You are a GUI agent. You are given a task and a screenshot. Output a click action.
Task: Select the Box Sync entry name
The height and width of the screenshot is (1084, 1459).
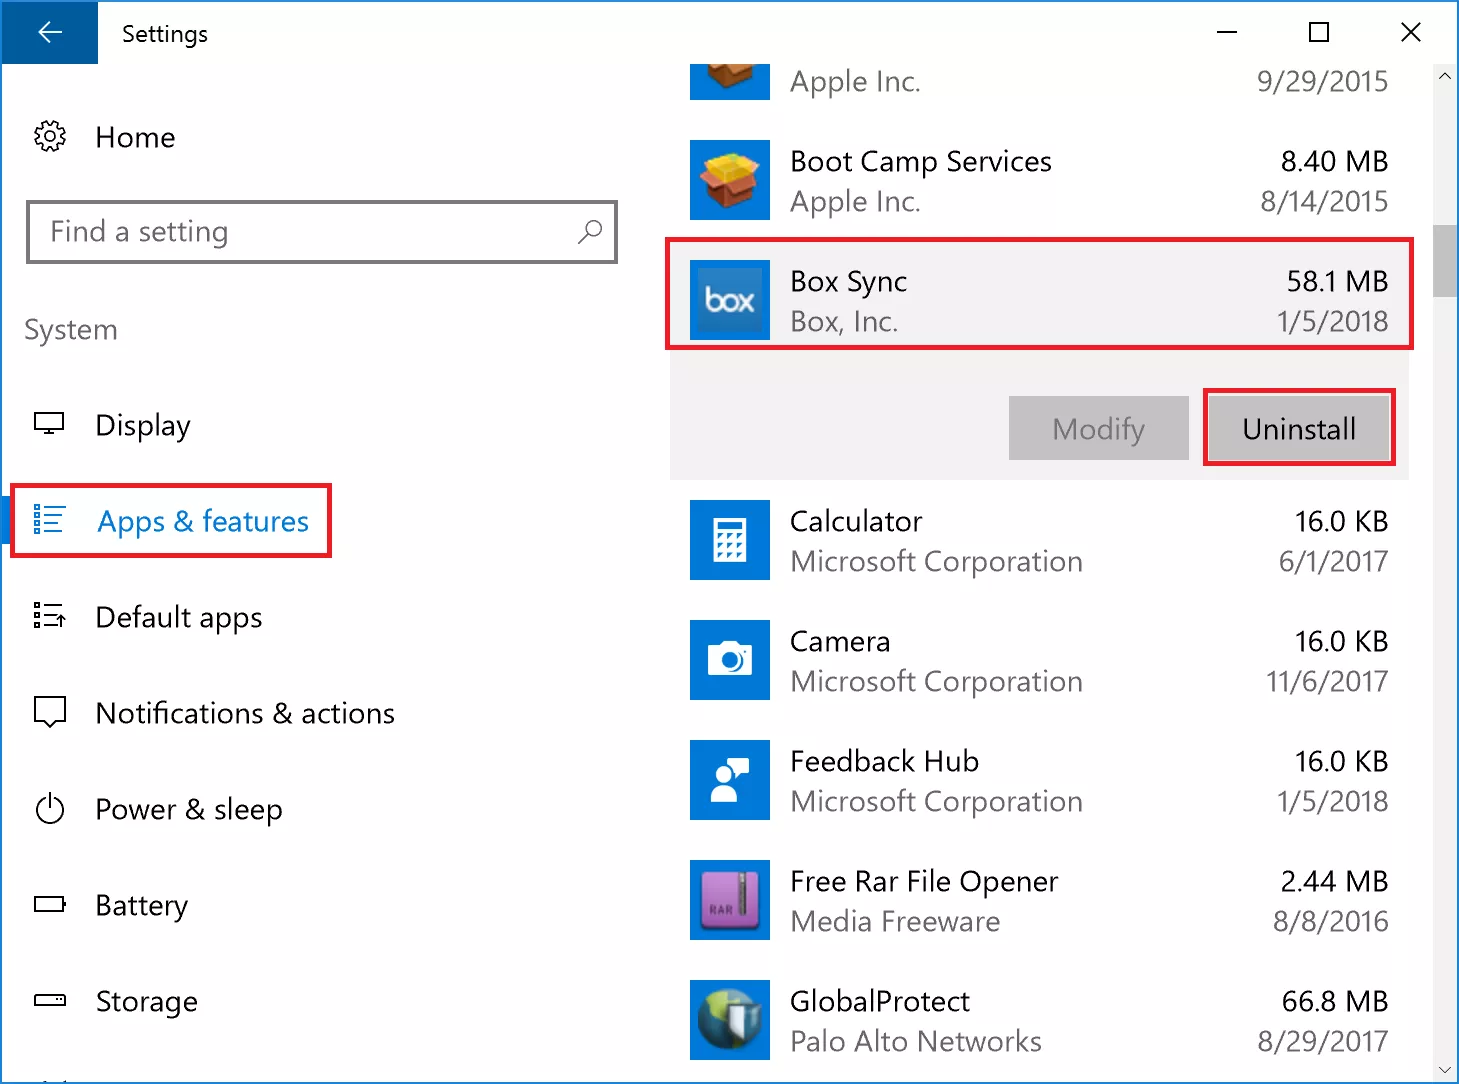(849, 282)
